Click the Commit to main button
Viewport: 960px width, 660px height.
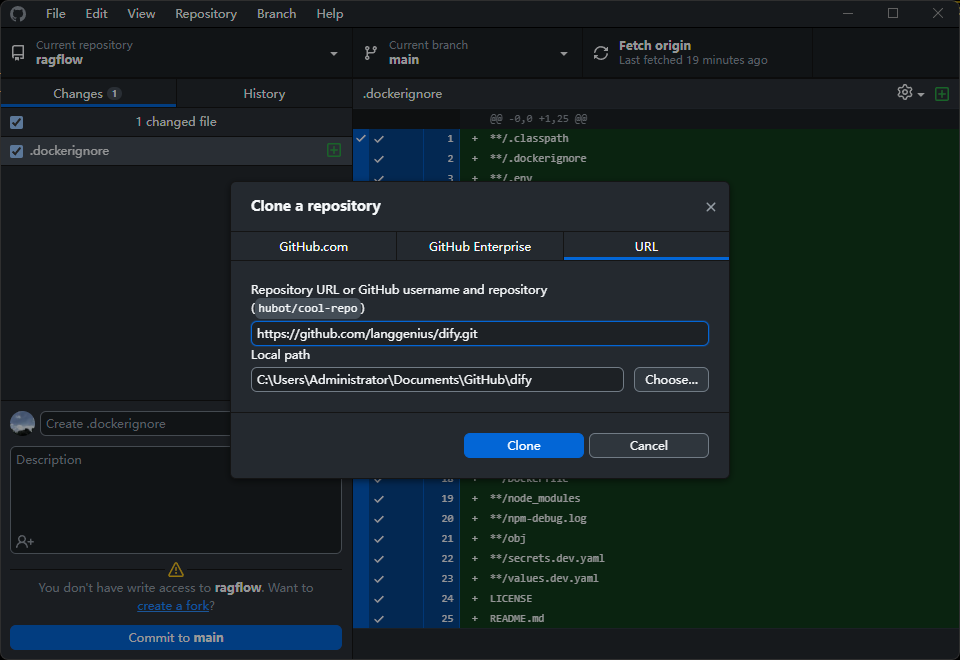[x=176, y=637]
